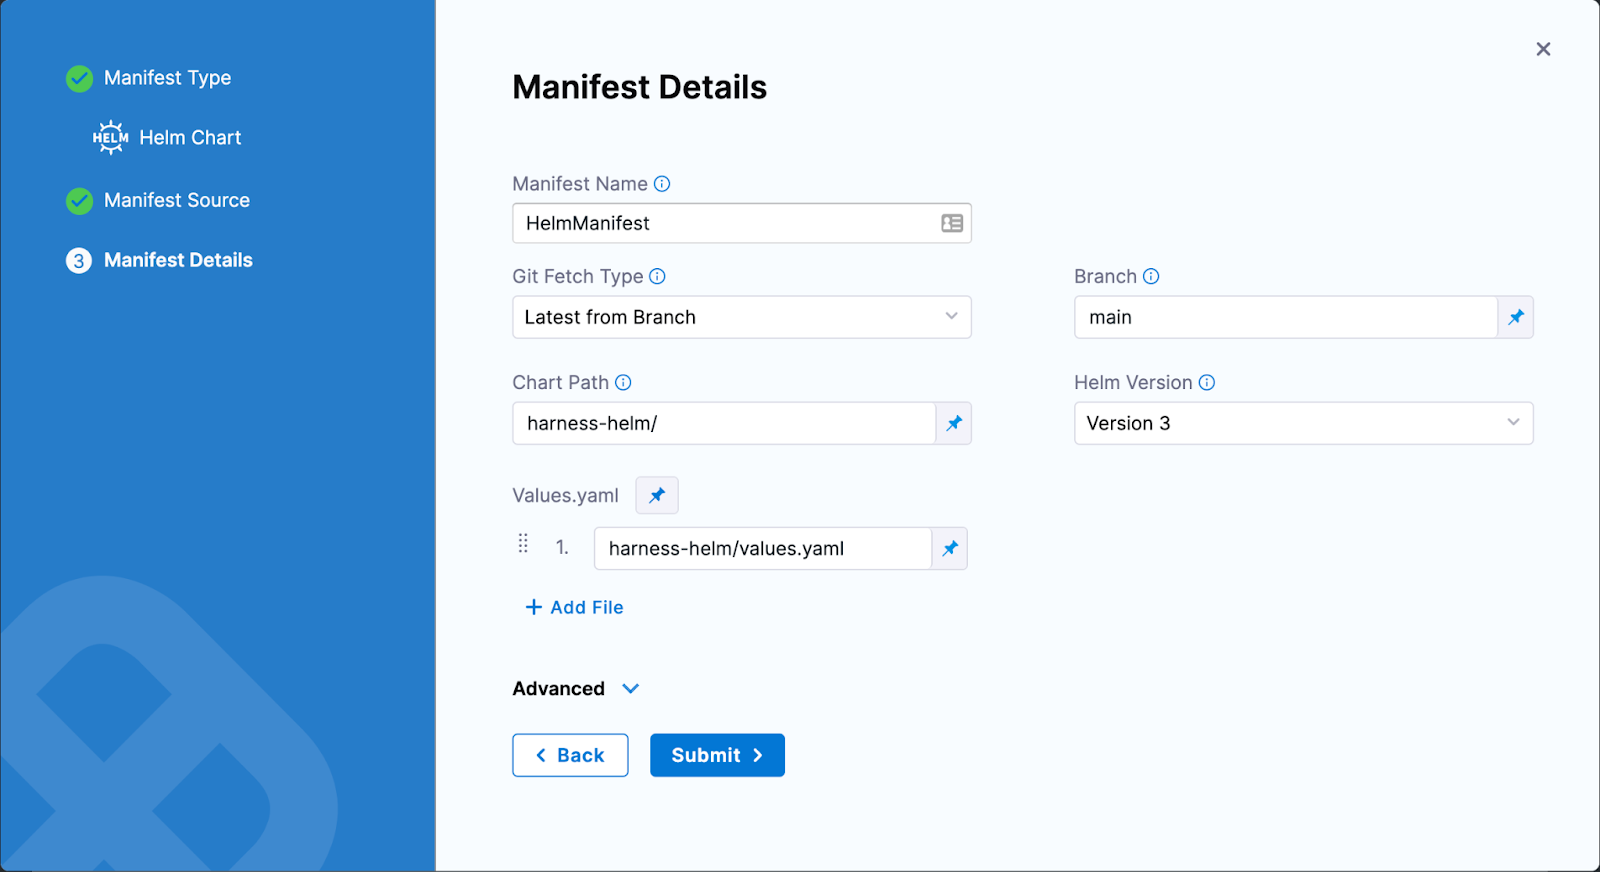Click the Manifest Name info icon

pos(662,184)
